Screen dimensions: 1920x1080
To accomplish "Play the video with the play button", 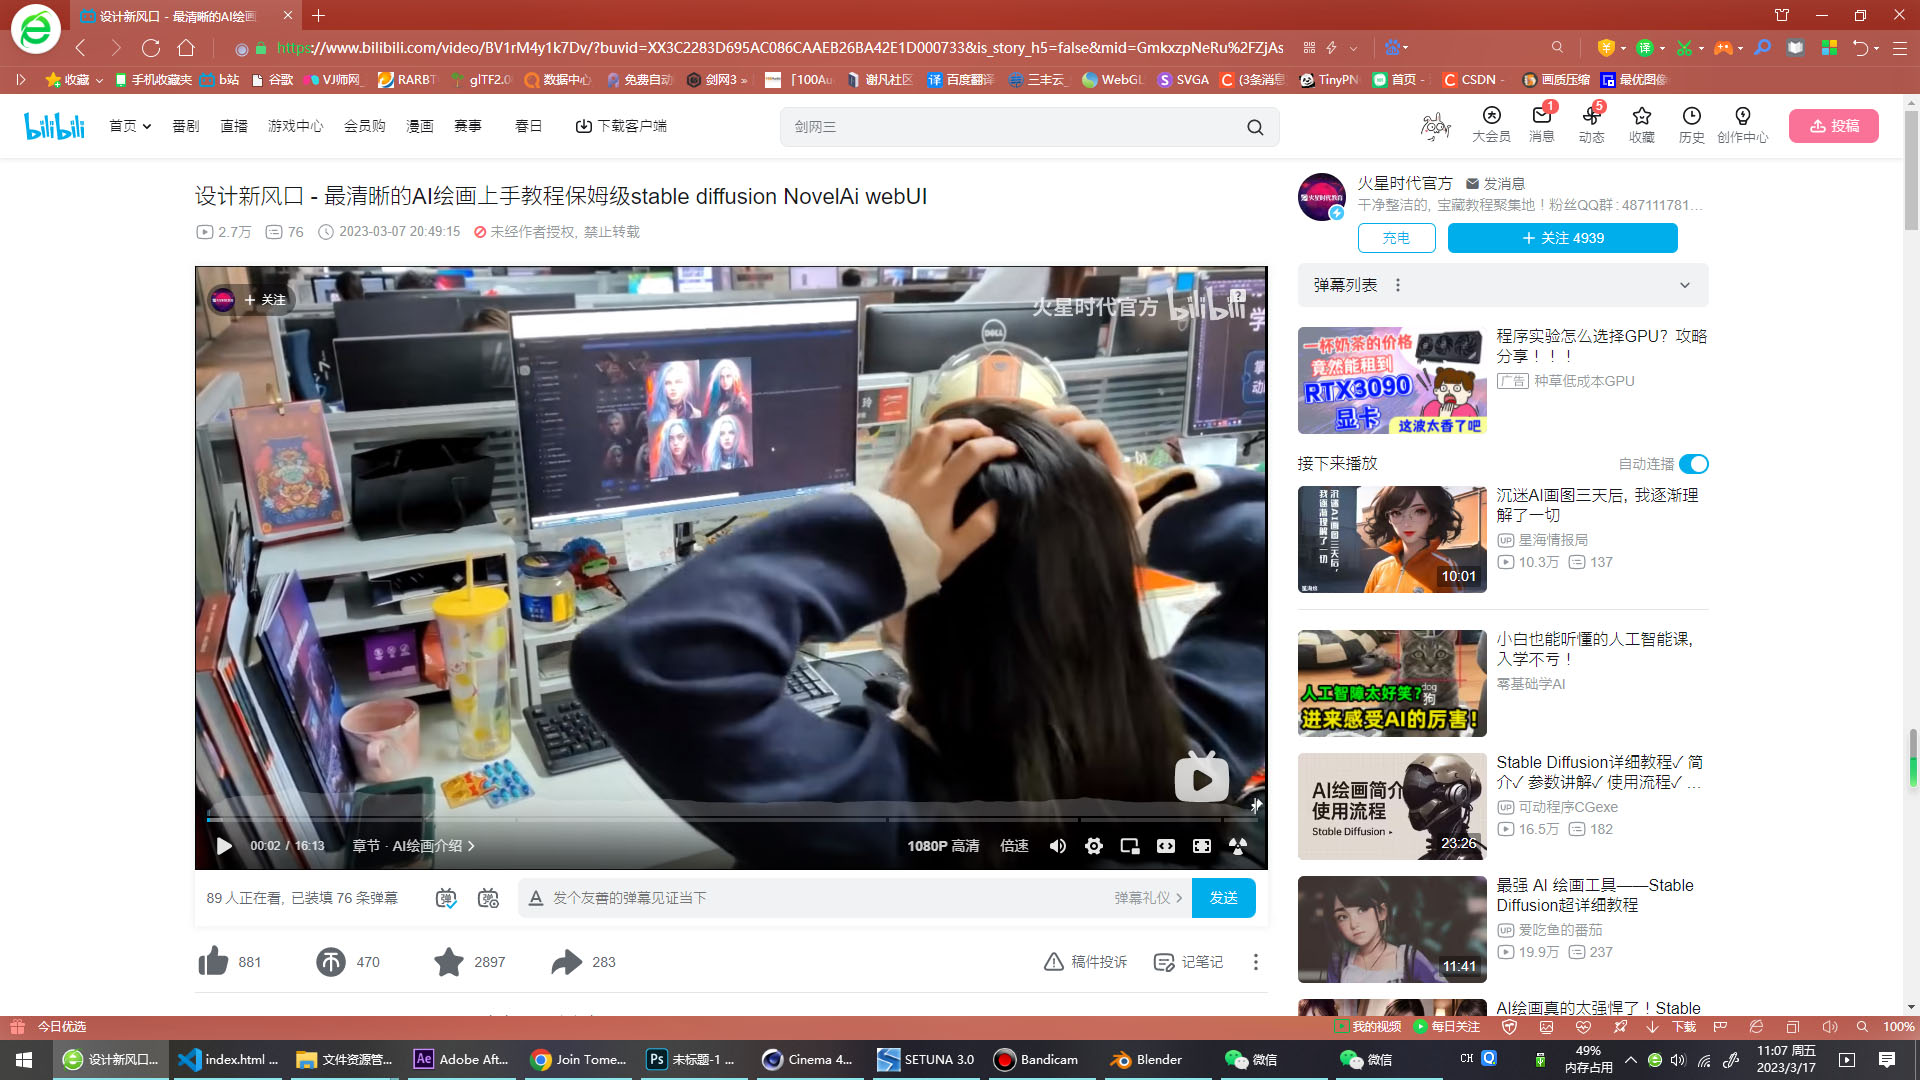I will tap(224, 846).
